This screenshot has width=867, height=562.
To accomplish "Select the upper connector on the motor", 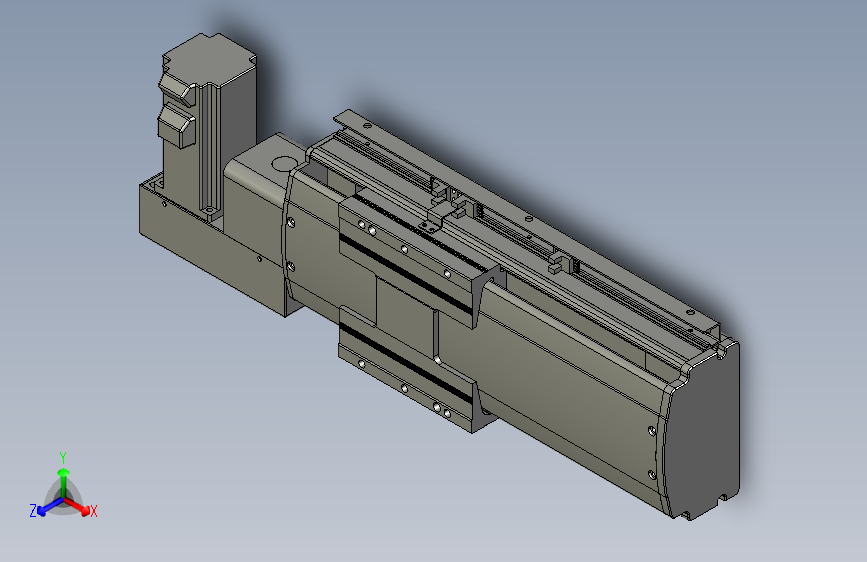I will tap(178, 90).
